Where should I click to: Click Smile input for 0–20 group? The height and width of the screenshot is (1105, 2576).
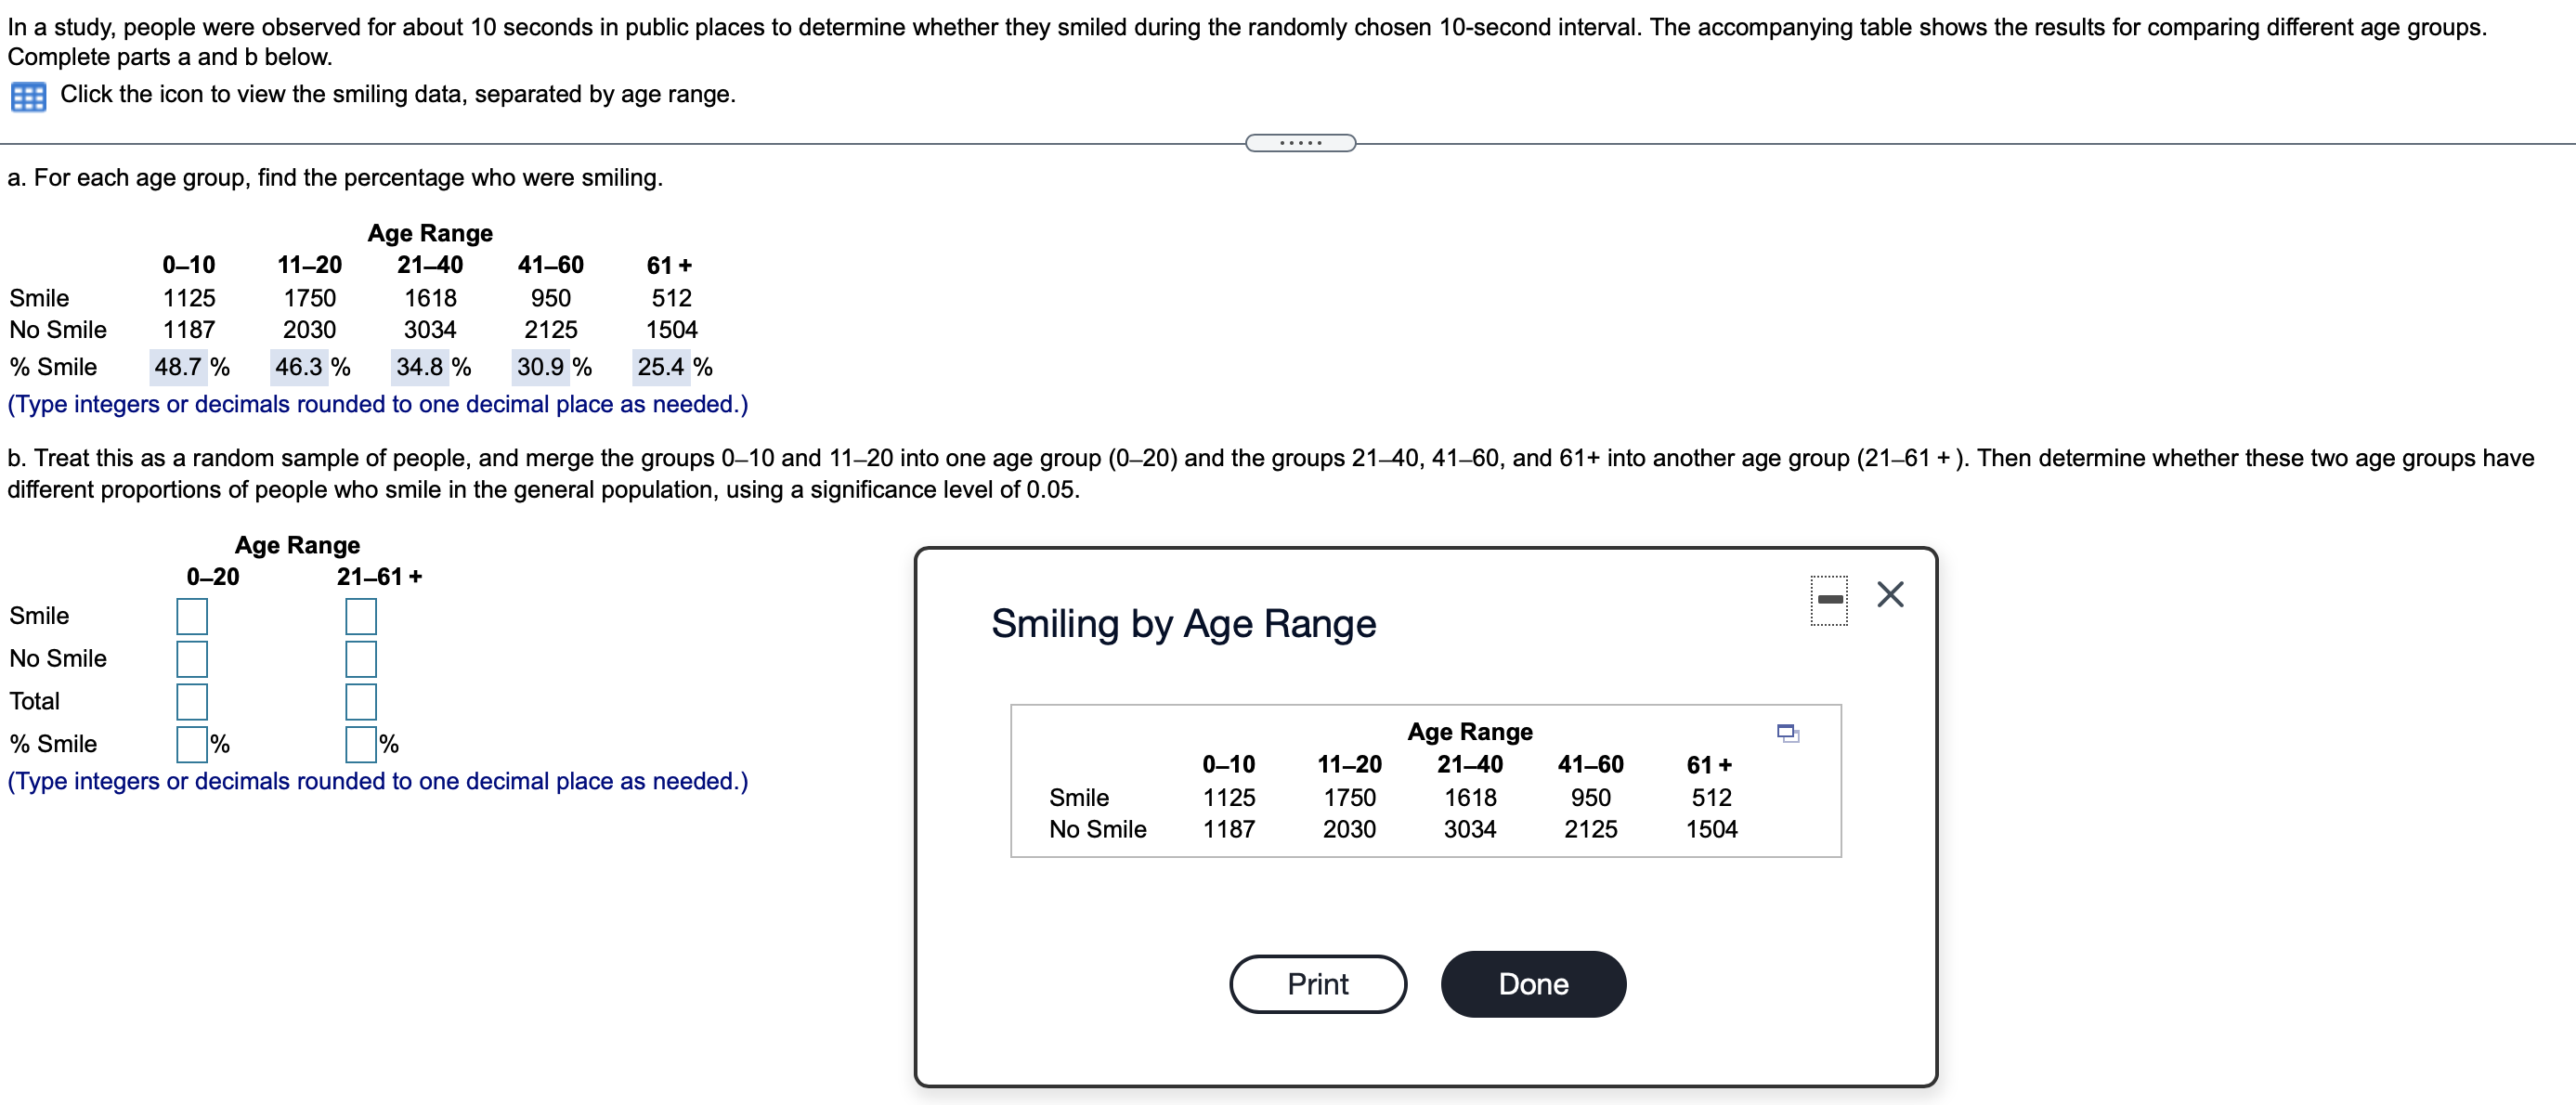192,616
